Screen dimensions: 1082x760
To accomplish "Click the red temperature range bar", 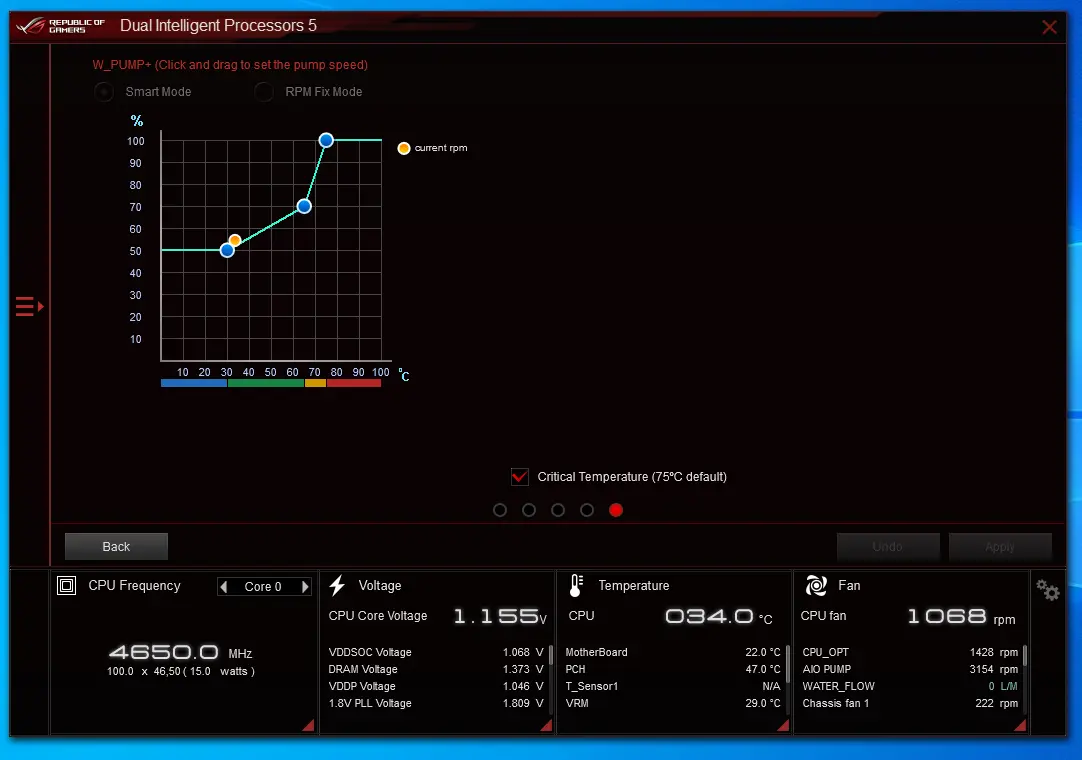I will (354, 383).
